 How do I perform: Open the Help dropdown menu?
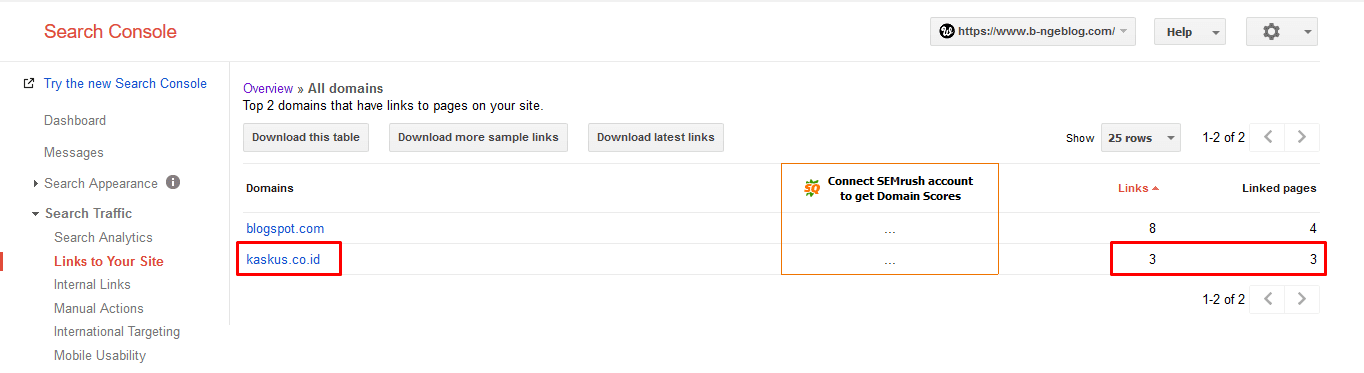(x=1190, y=32)
